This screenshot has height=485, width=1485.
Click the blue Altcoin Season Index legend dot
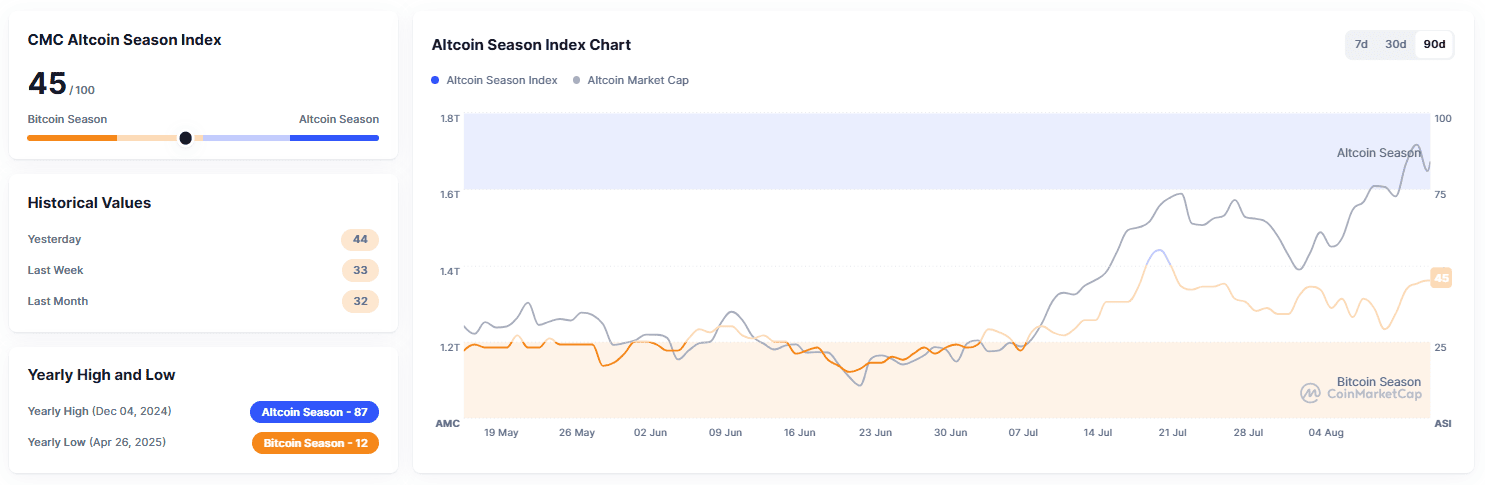[435, 80]
